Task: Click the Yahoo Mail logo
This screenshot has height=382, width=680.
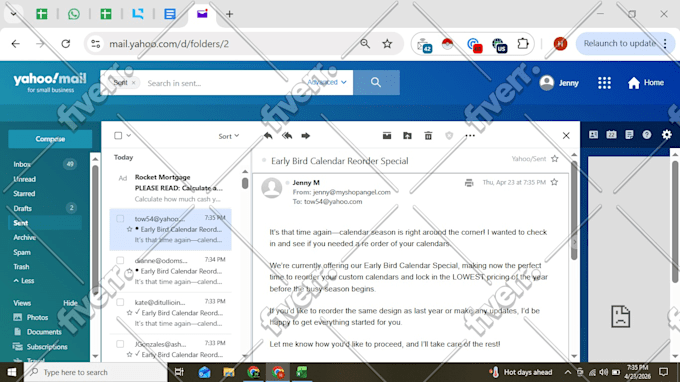Action: pos(50,82)
